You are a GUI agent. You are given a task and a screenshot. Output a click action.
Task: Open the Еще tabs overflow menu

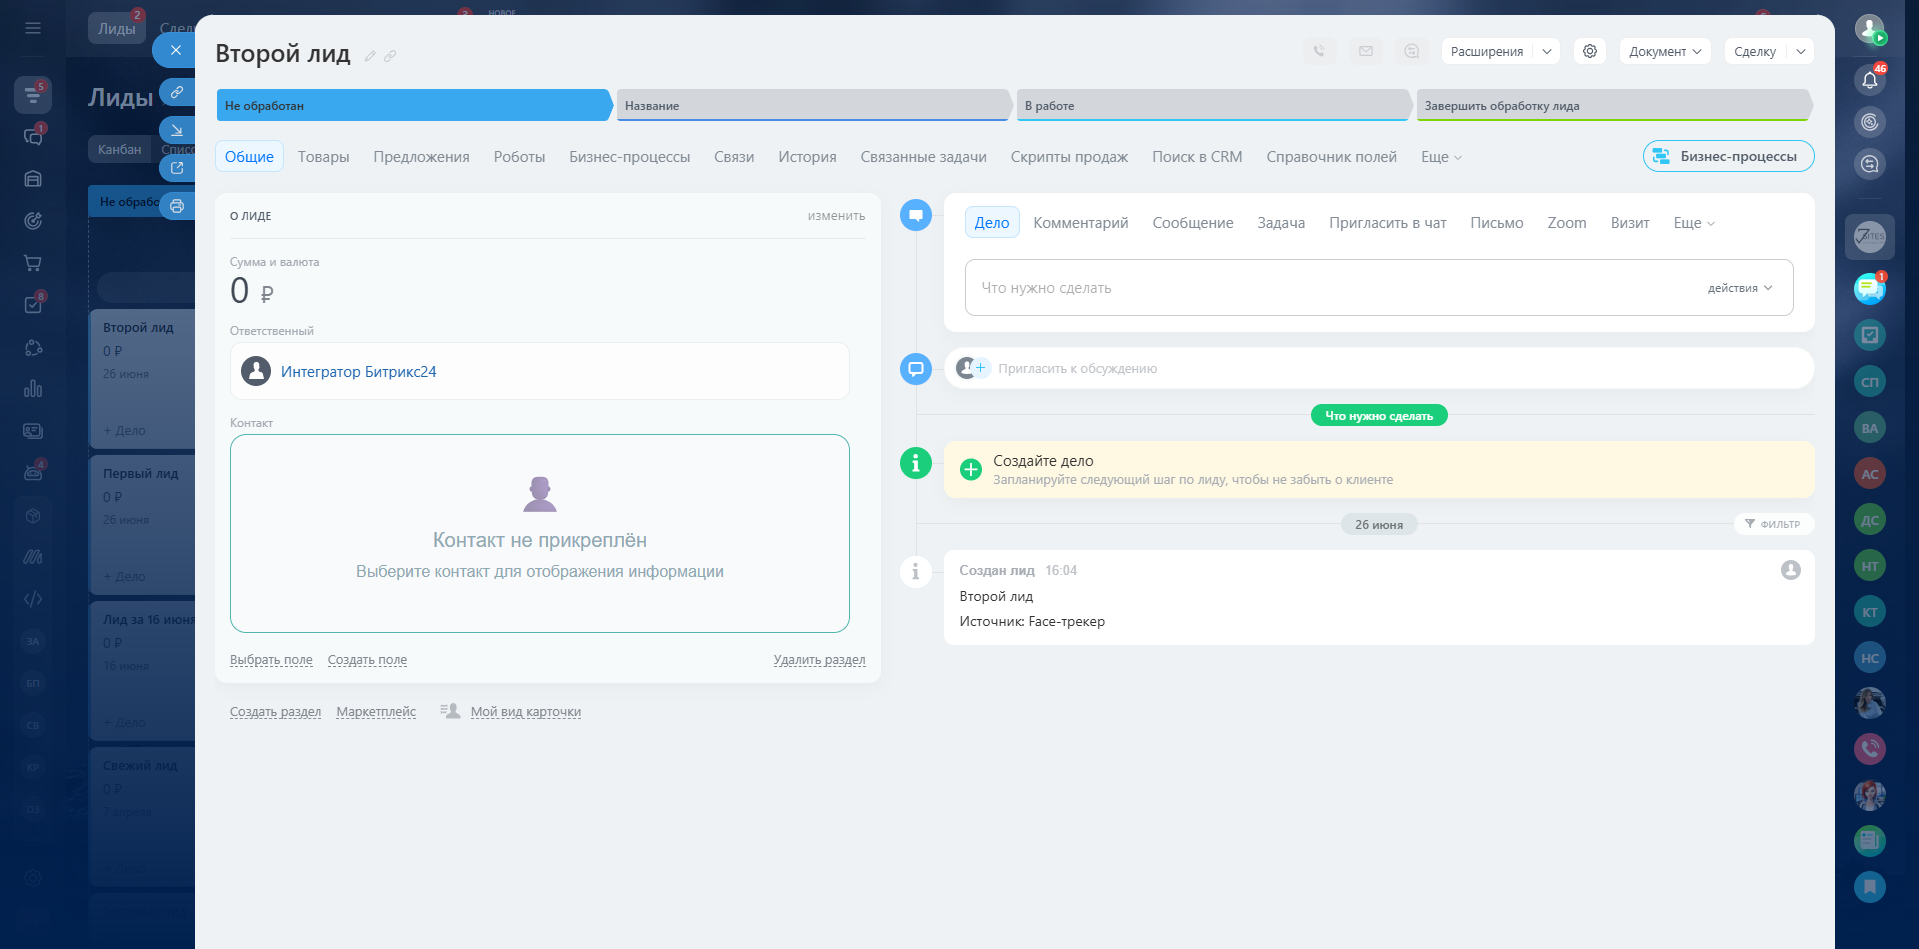point(1440,157)
